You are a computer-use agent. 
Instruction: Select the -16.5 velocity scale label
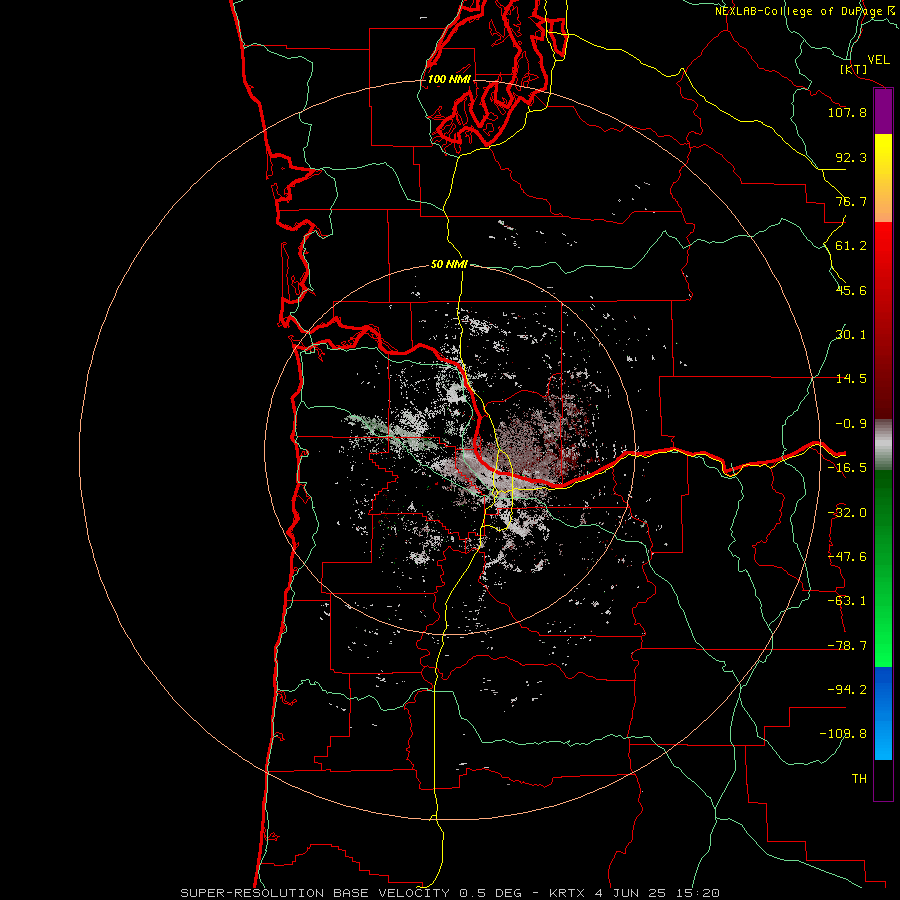pos(847,468)
